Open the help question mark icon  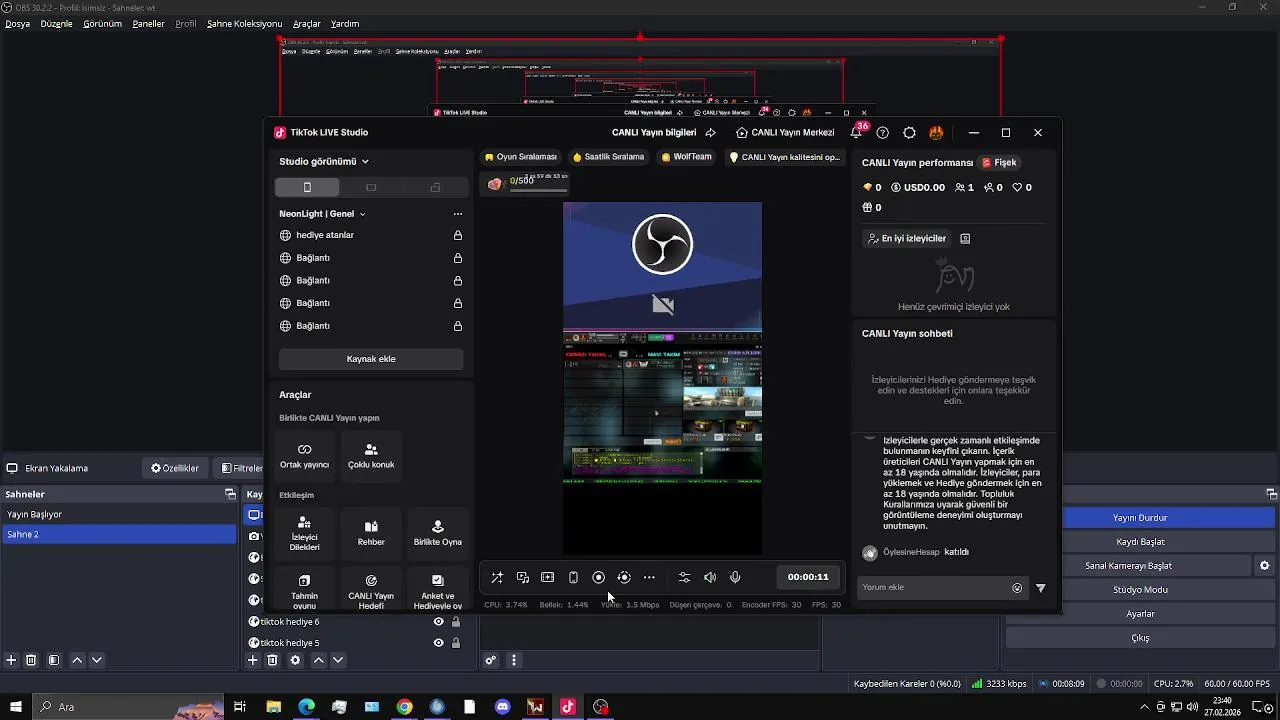click(882, 132)
